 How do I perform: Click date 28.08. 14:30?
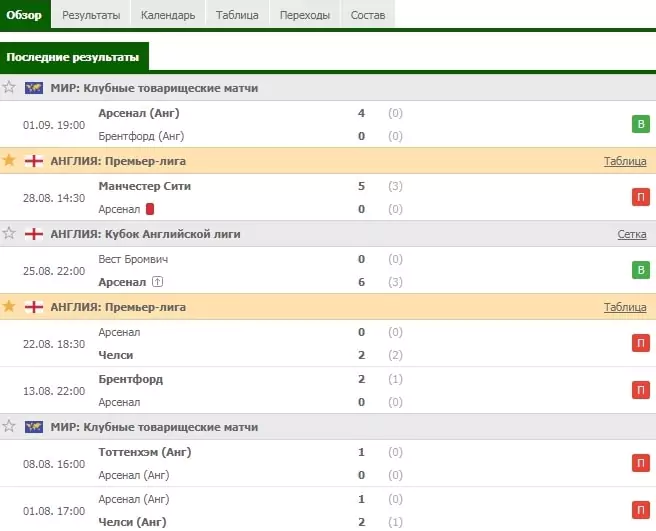(54, 198)
